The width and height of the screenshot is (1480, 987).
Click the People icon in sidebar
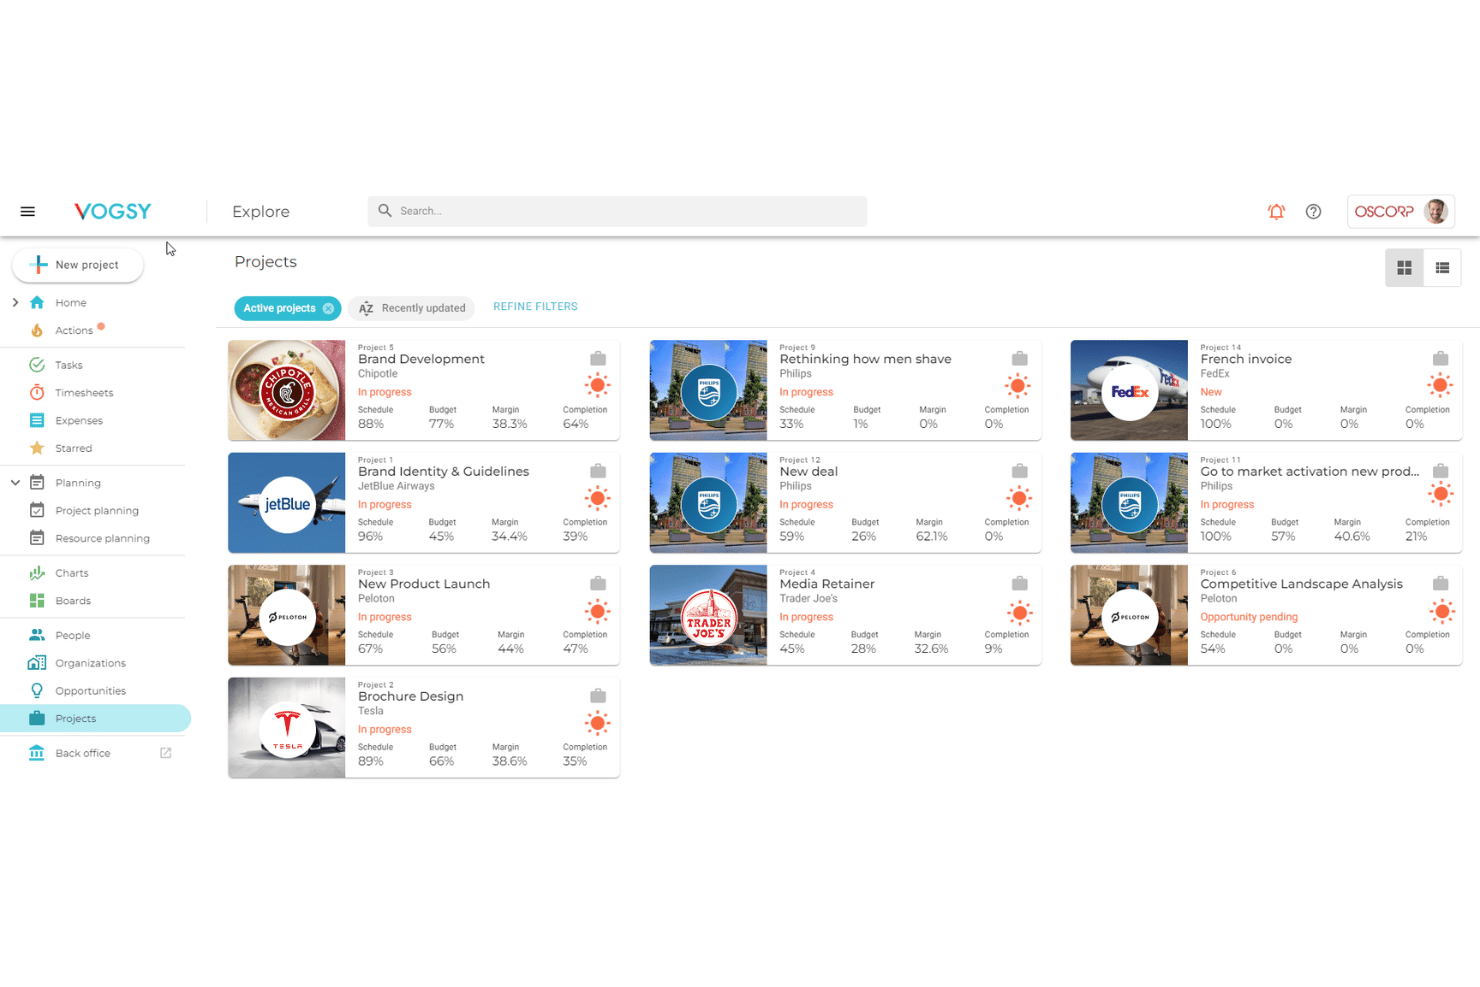coord(37,635)
